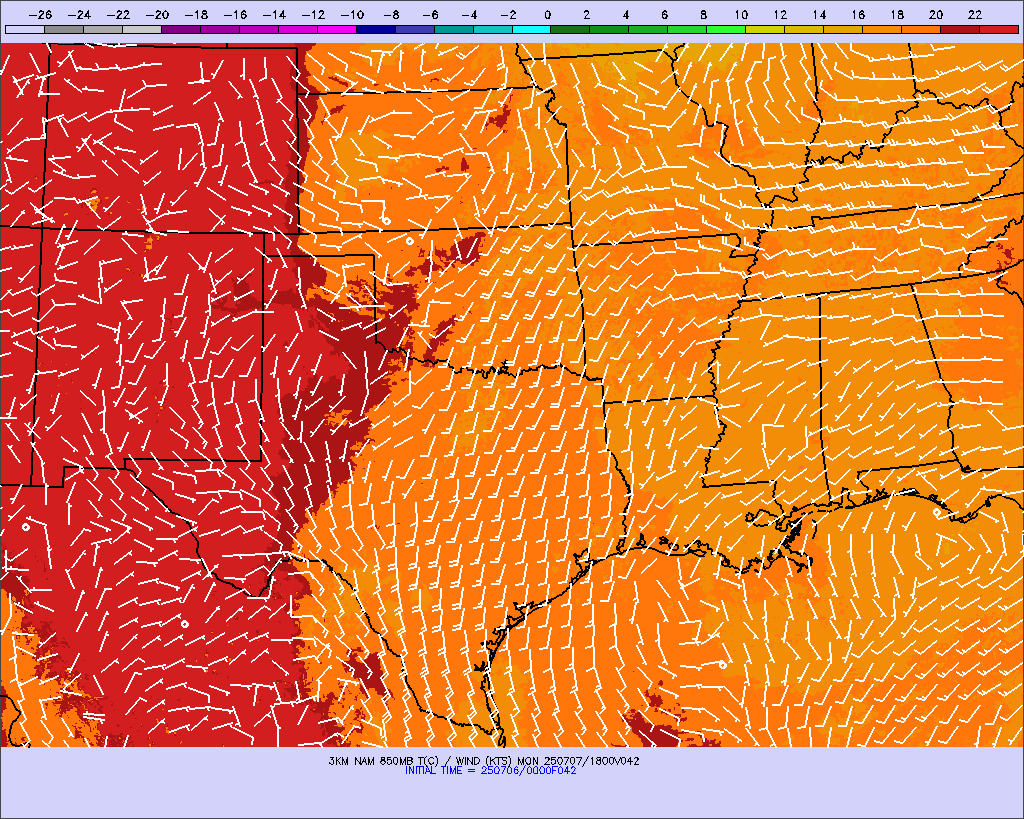Click the "10" legend label
The height and width of the screenshot is (819, 1024).
[741, 14]
